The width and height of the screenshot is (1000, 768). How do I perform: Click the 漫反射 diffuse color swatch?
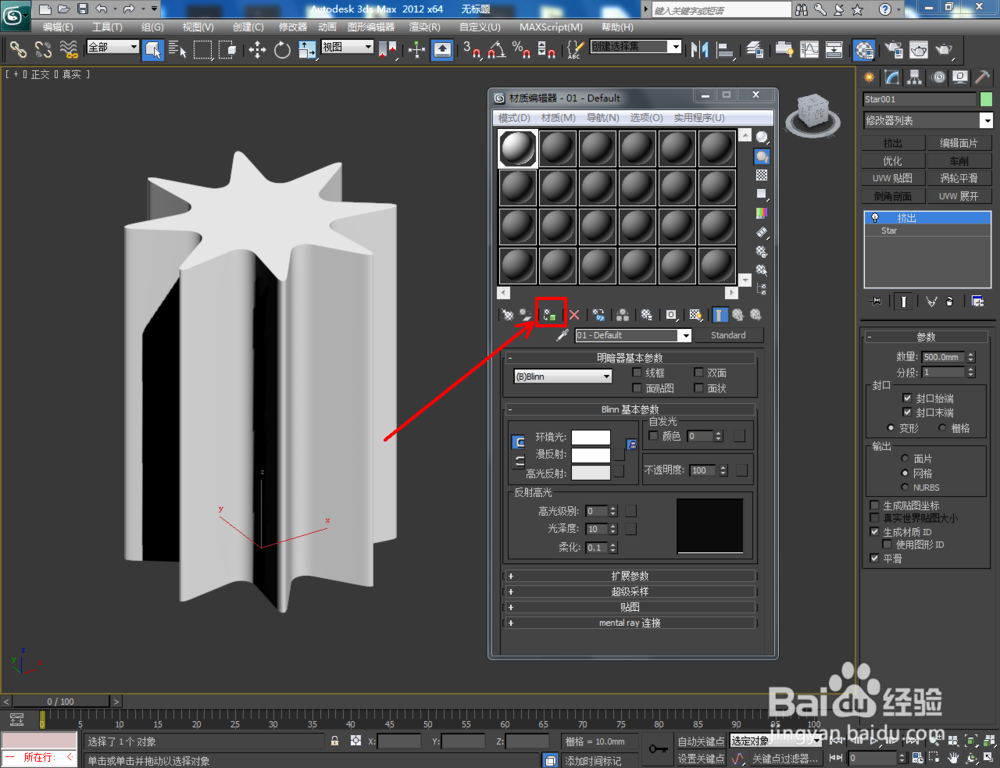(590, 456)
